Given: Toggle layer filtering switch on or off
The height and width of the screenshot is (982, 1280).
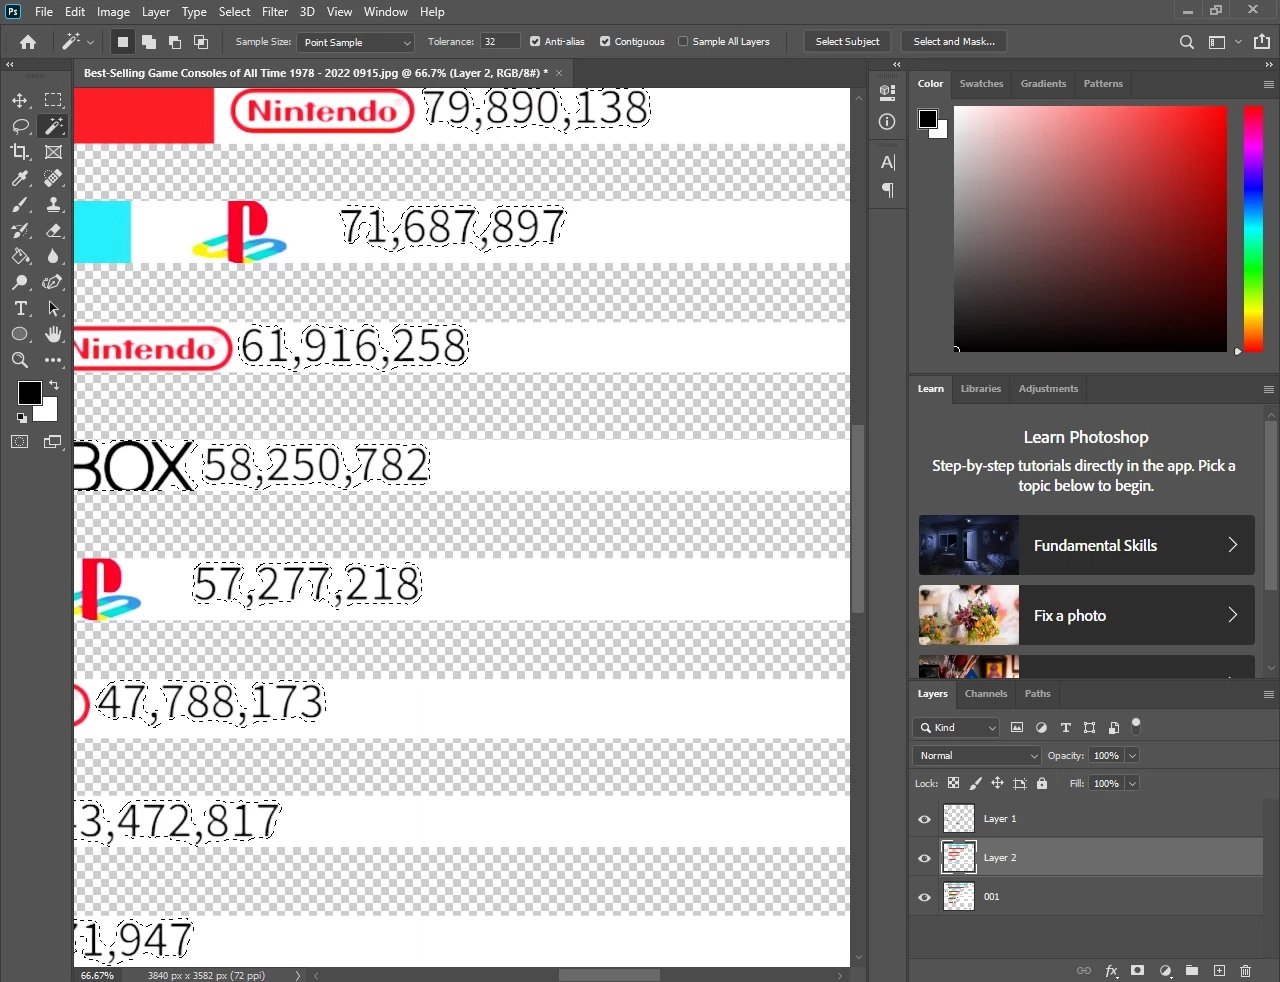Looking at the screenshot, I should click(1136, 726).
